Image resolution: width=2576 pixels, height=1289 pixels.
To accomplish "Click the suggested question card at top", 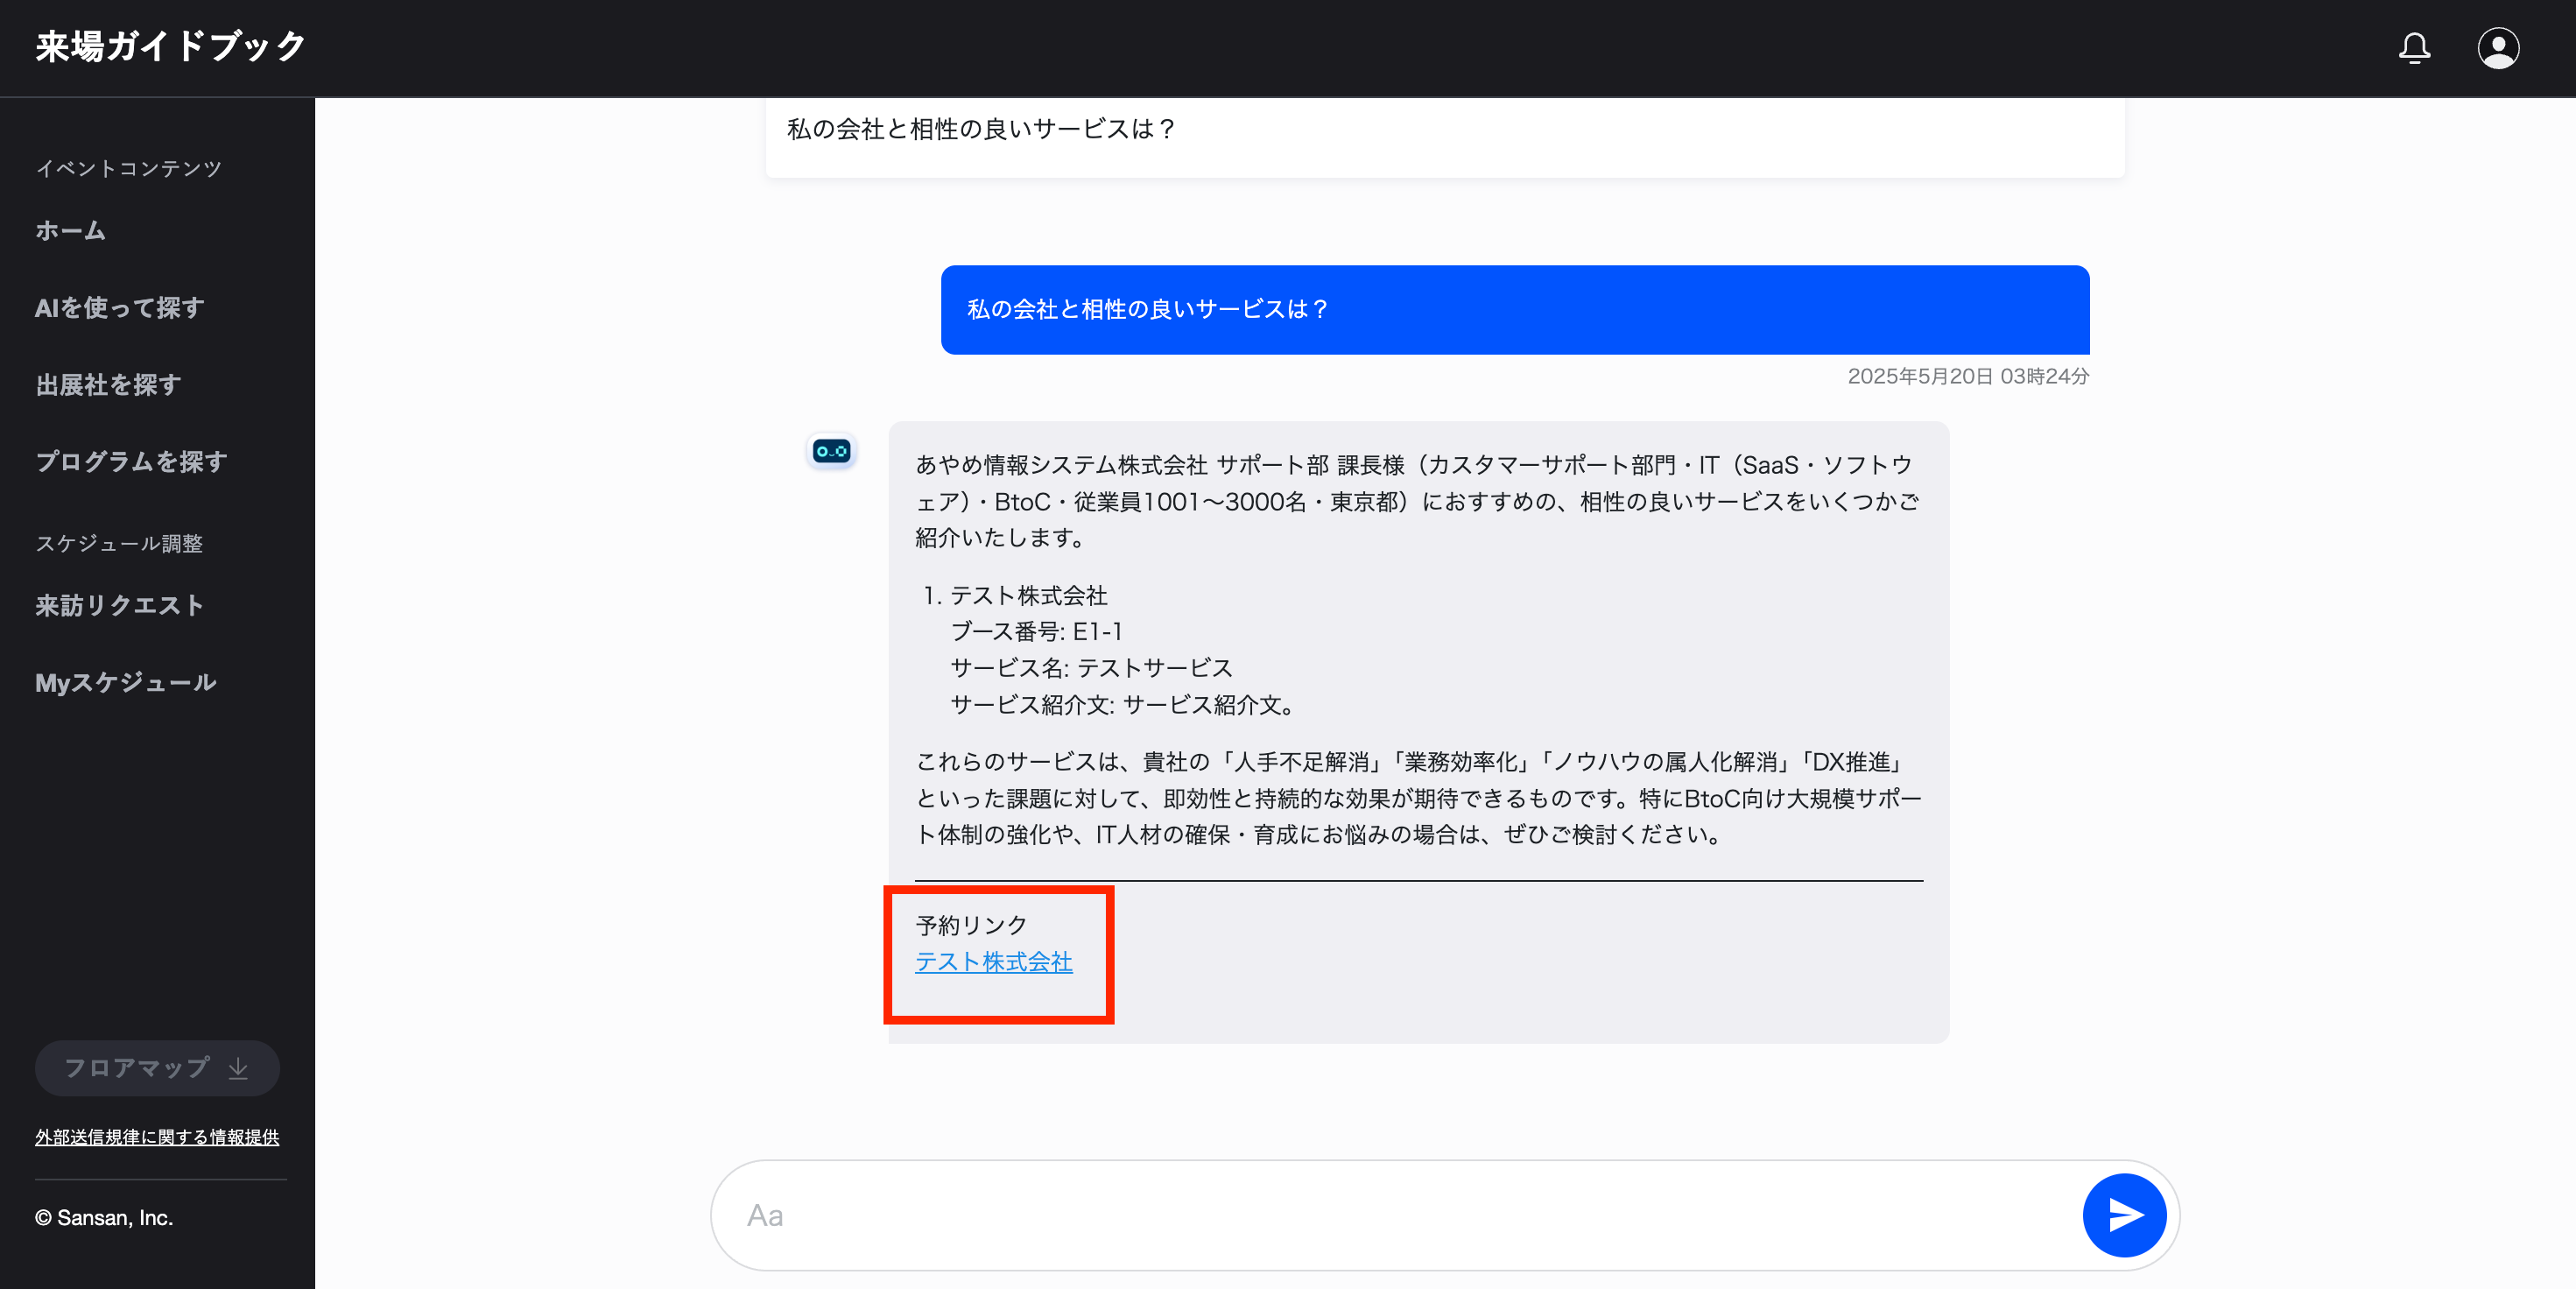I will click(x=1445, y=137).
